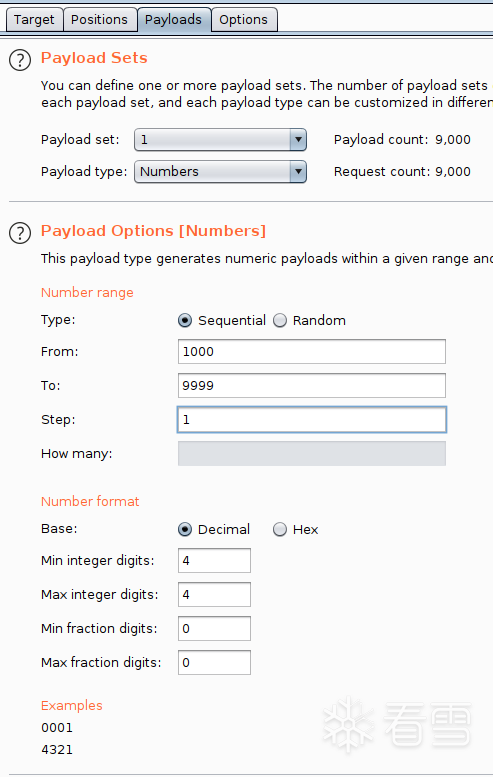Click the Min integer digits field

[x=214, y=560]
